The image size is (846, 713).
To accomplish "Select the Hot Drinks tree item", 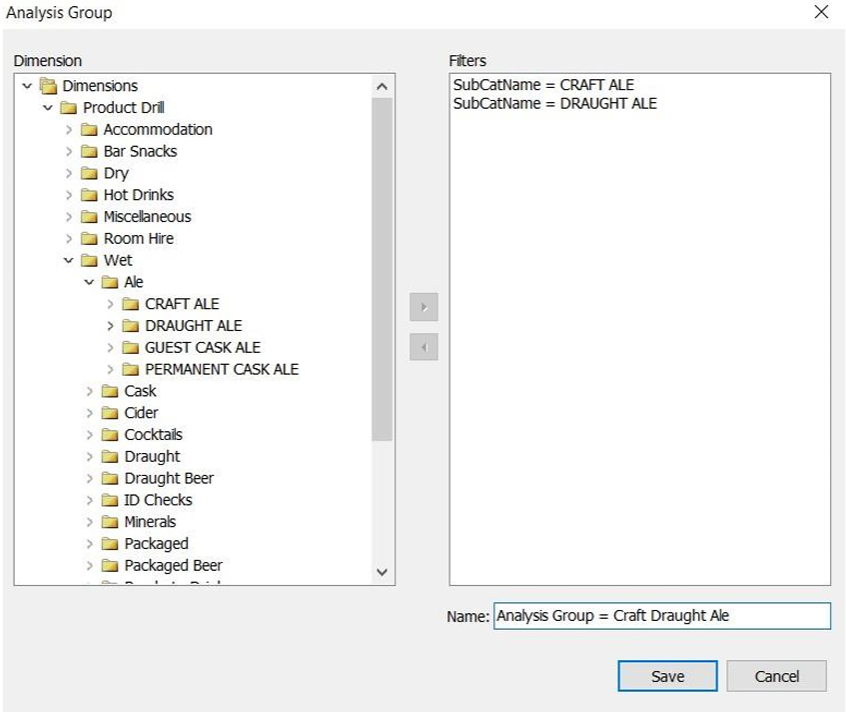I will [138, 195].
